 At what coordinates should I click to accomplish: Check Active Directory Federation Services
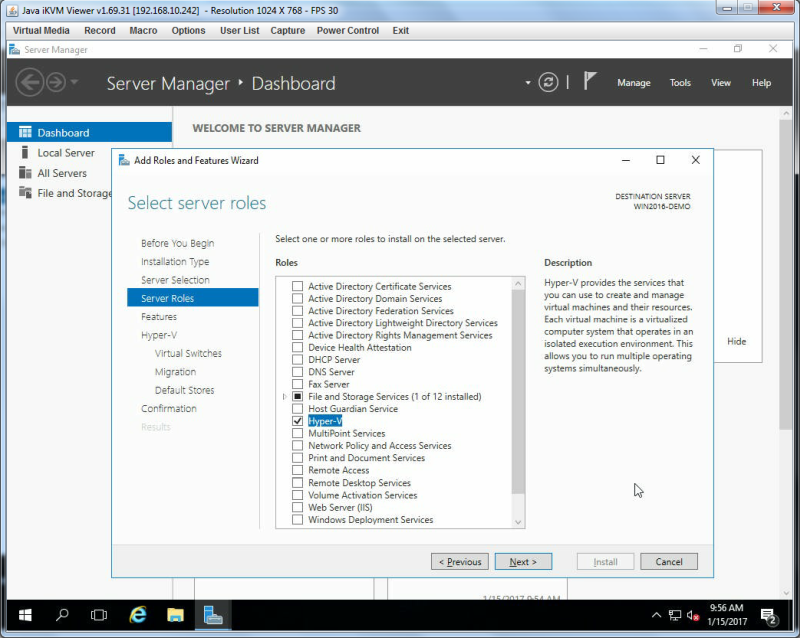pos(297,310)
